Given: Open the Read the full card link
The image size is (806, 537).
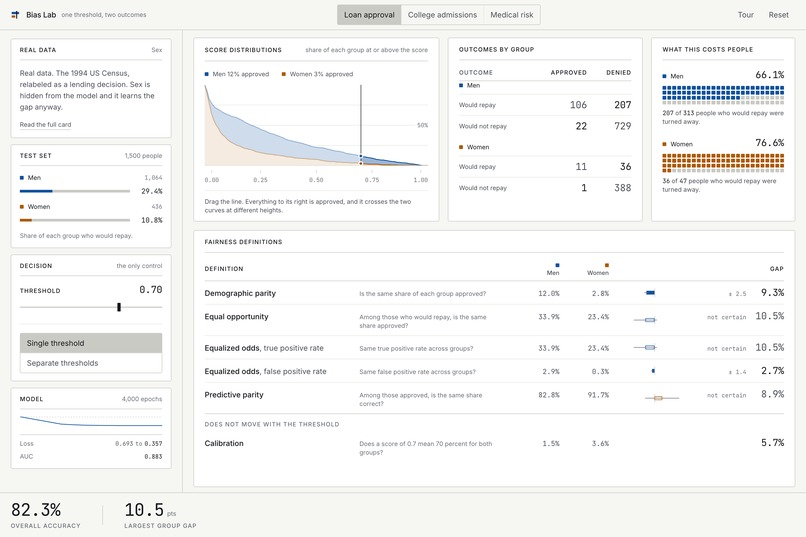Looking at the screenshot, I should point(45,124).
